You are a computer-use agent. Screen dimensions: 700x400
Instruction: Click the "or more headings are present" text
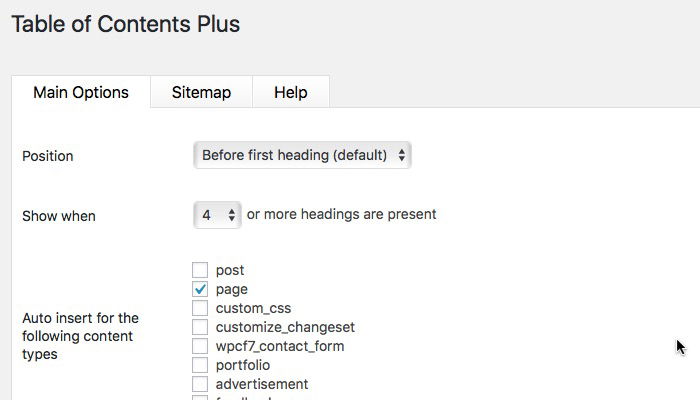[341, 214]
